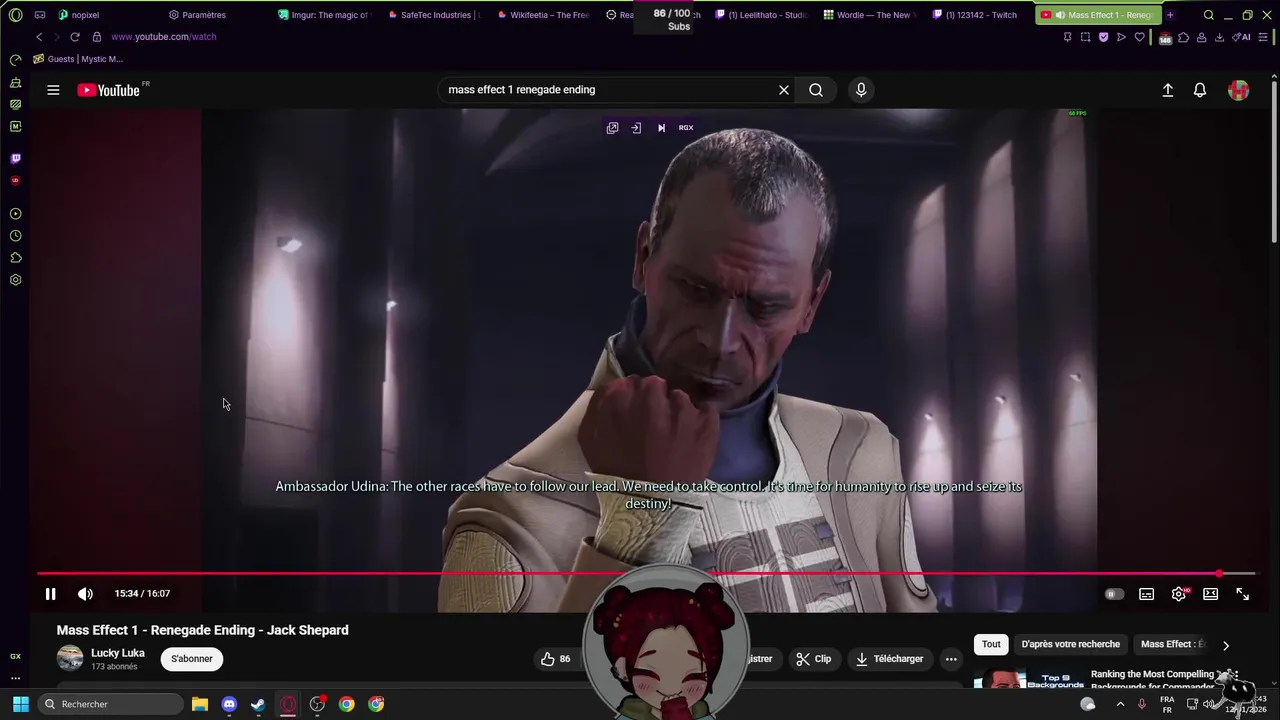
Task: Open Easy Setup toolbar menu
Action: [x=1263, y=37]
